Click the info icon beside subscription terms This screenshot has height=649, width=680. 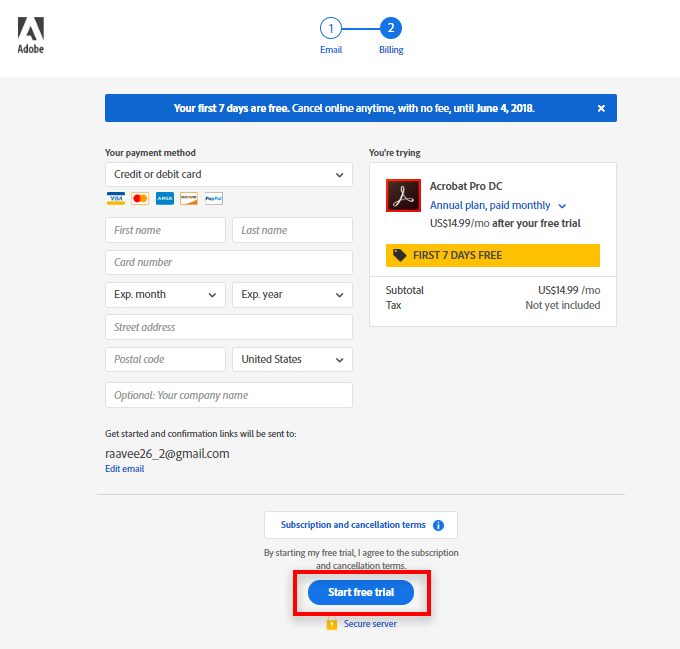tap(438, 525)
